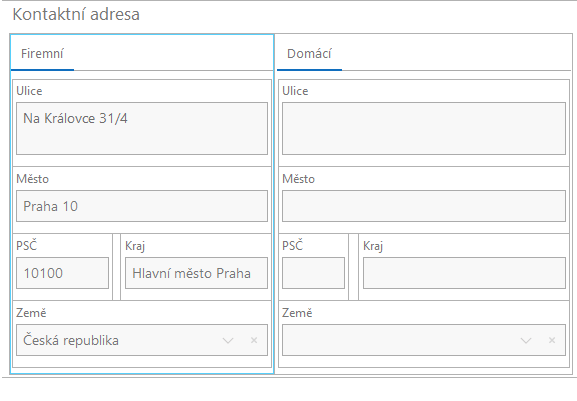Click the Firemní Kraj label
577x401 pixels.
click(135, 246)
